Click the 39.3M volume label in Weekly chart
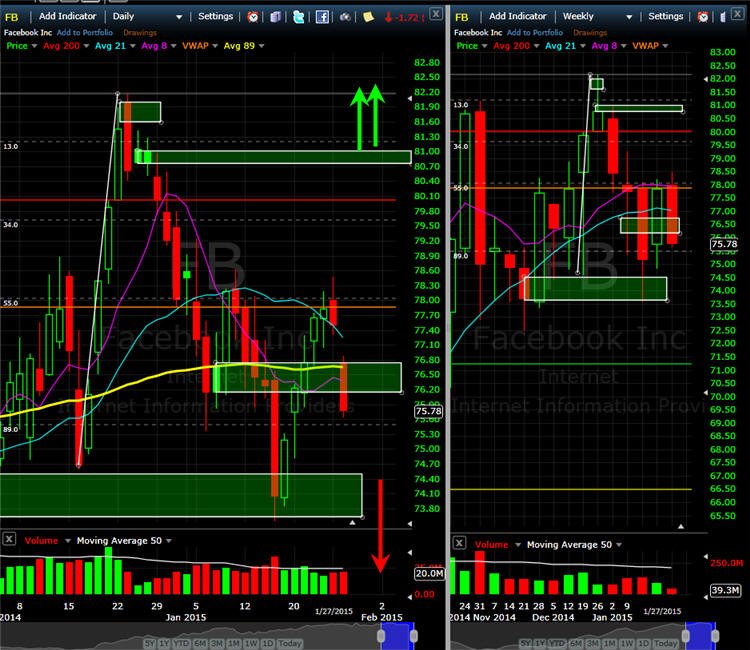The image size is (750, 650). (725, 590)
